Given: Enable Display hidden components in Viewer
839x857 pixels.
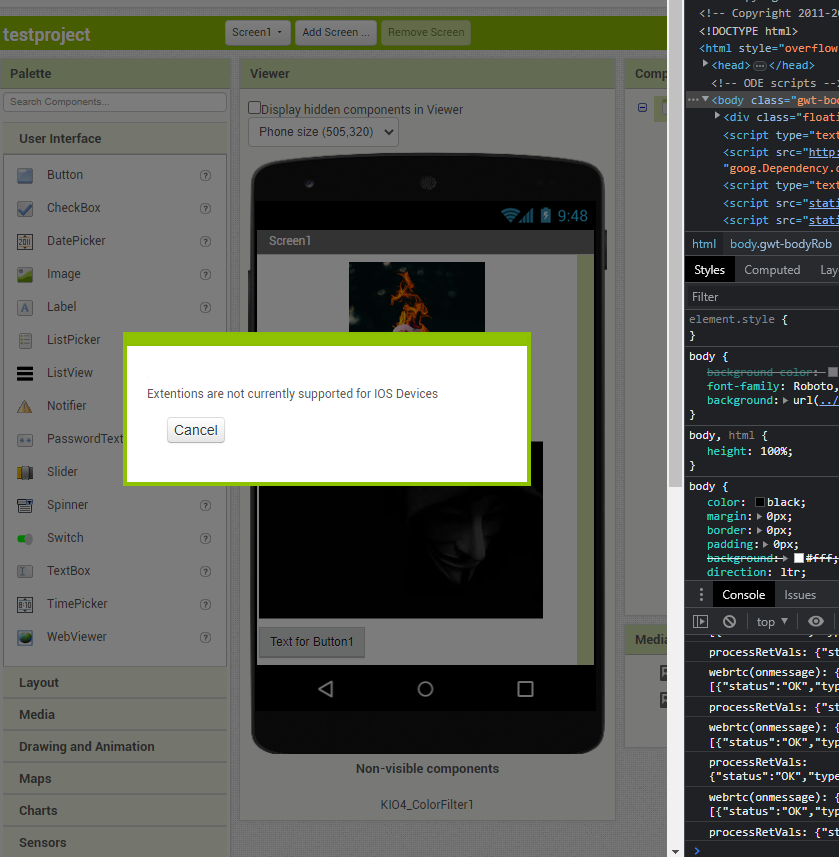Looking at the screenshot, I should point(252,107).
